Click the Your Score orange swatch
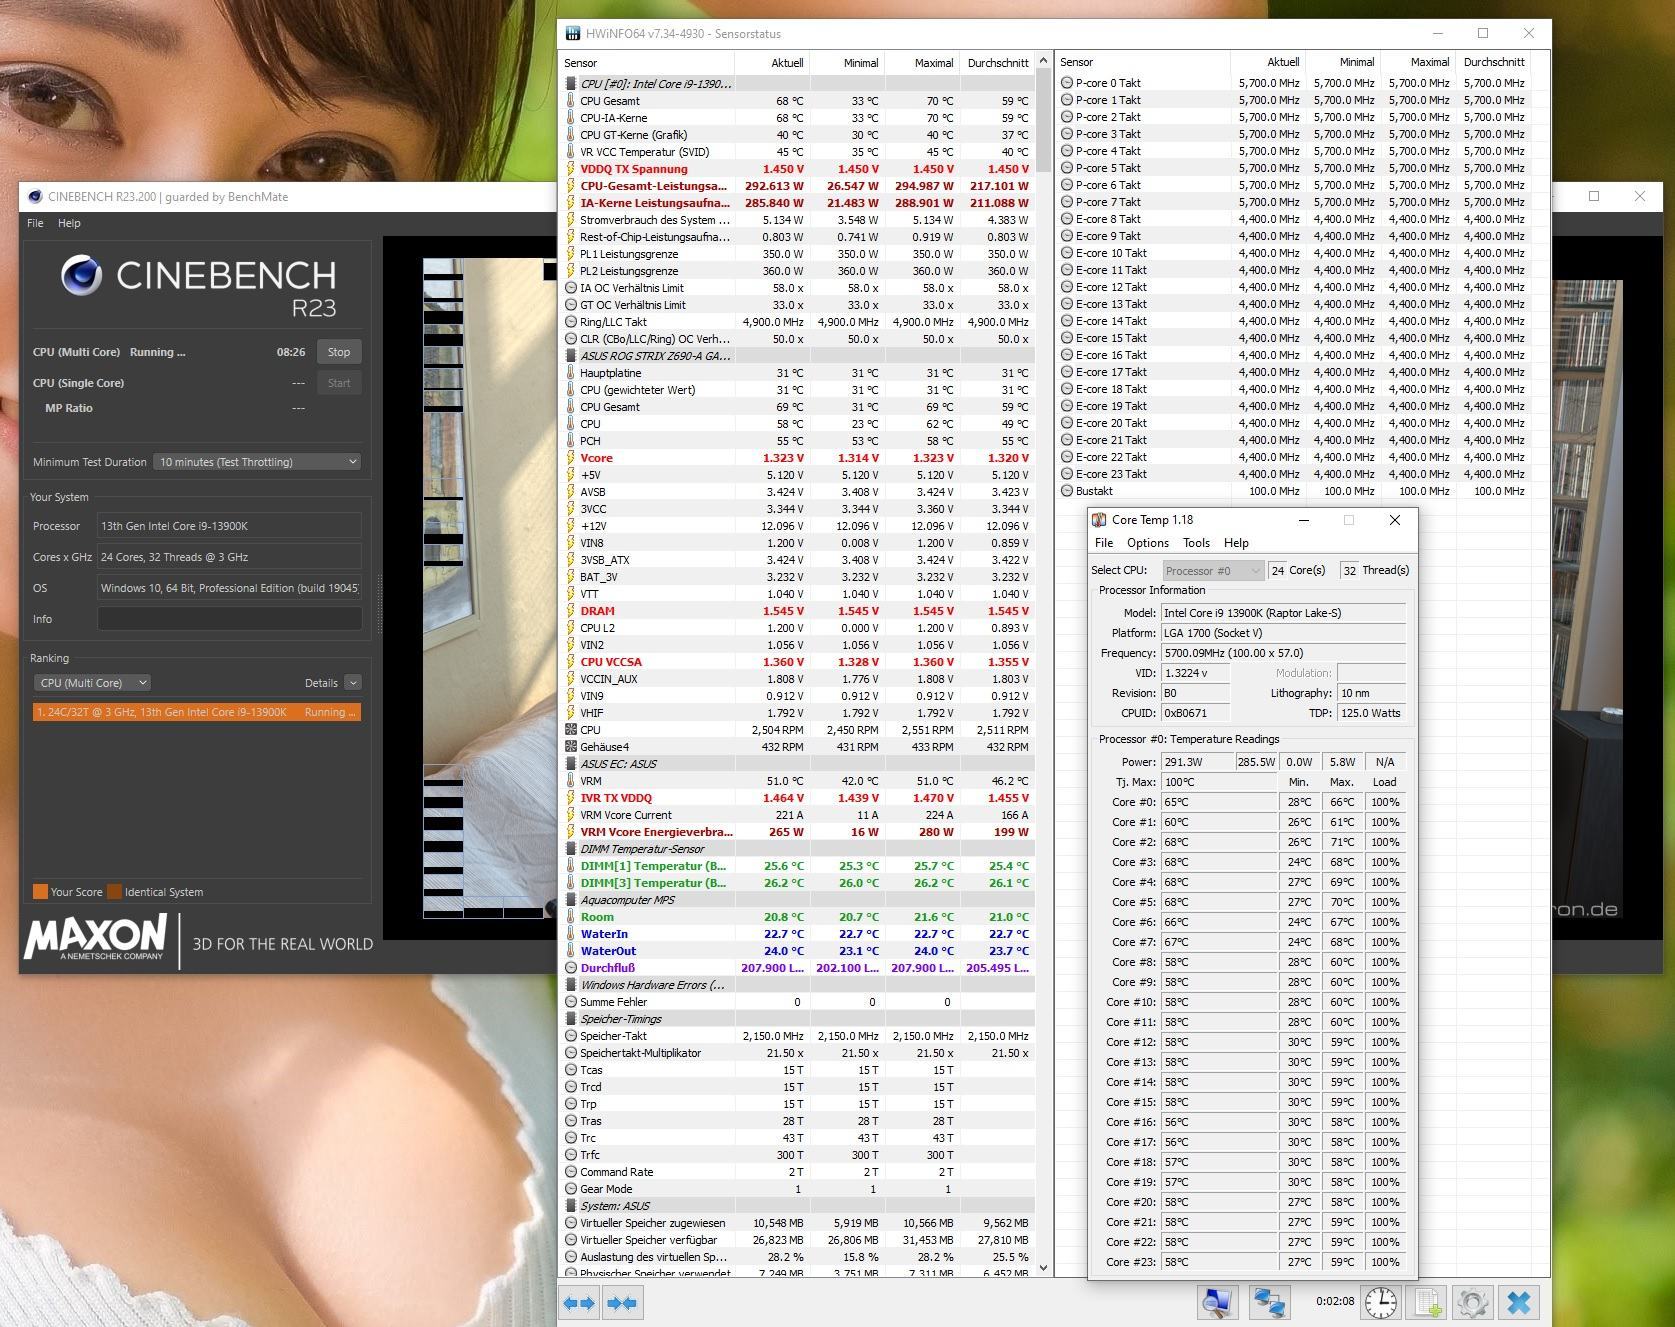Image resolution: width=1675 pixels, height=1327 pixels. [40, 892]
